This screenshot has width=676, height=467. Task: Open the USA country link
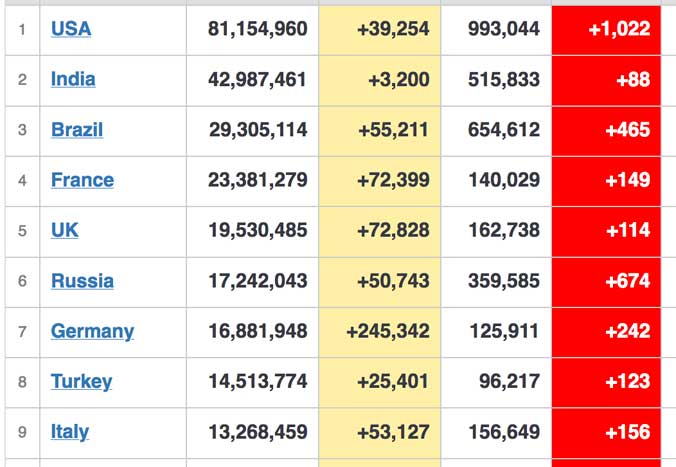click(71, 29)
